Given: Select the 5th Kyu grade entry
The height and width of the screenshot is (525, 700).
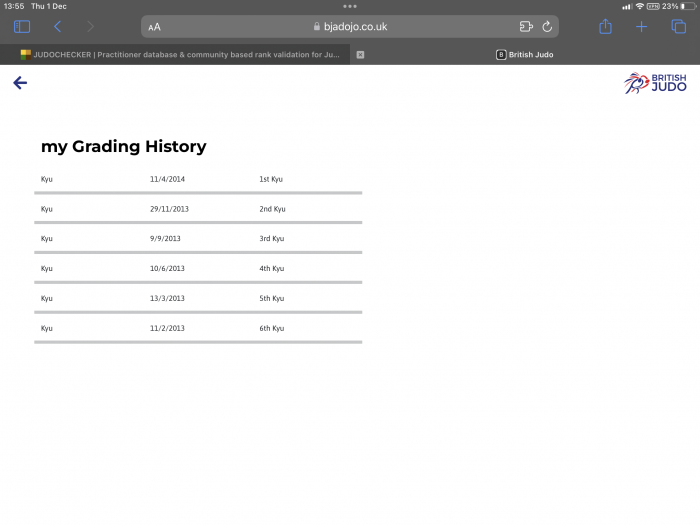Looking at the screenshot, I should click(272, 298).
